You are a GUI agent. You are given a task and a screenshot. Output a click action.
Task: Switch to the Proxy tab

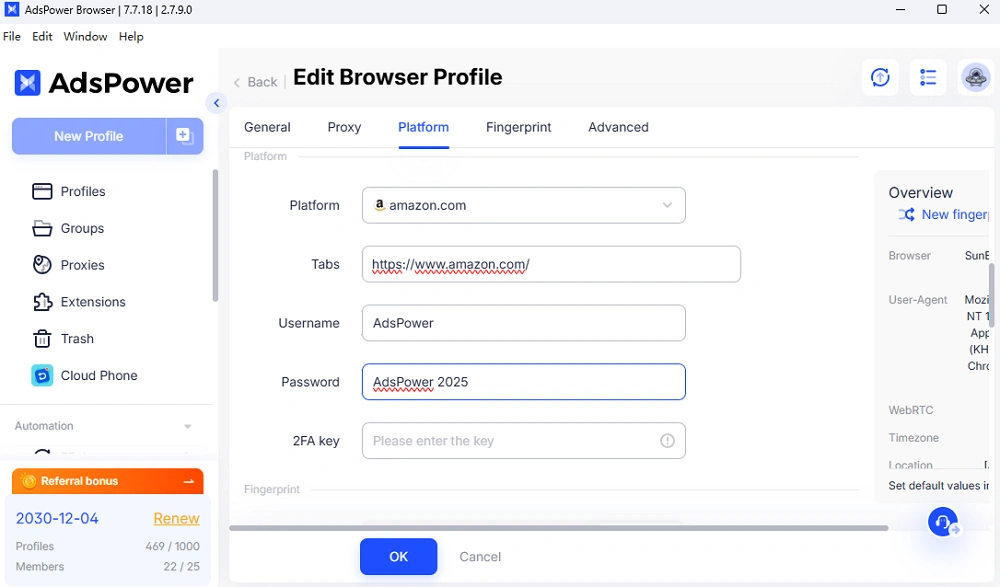[344, 127]
